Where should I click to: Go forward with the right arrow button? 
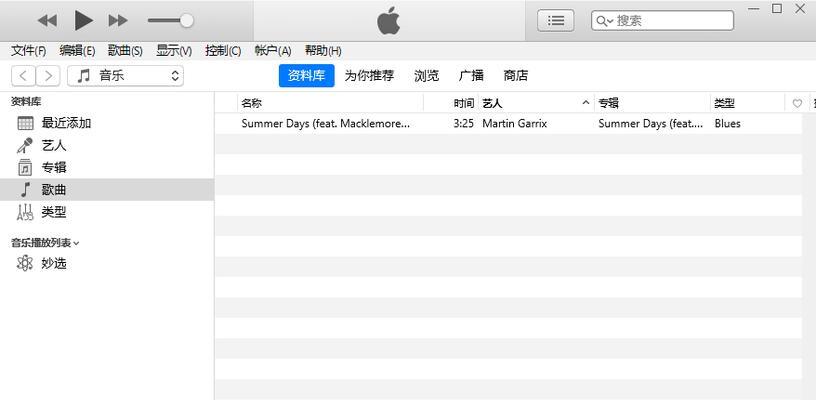click(x=48, y=76)
